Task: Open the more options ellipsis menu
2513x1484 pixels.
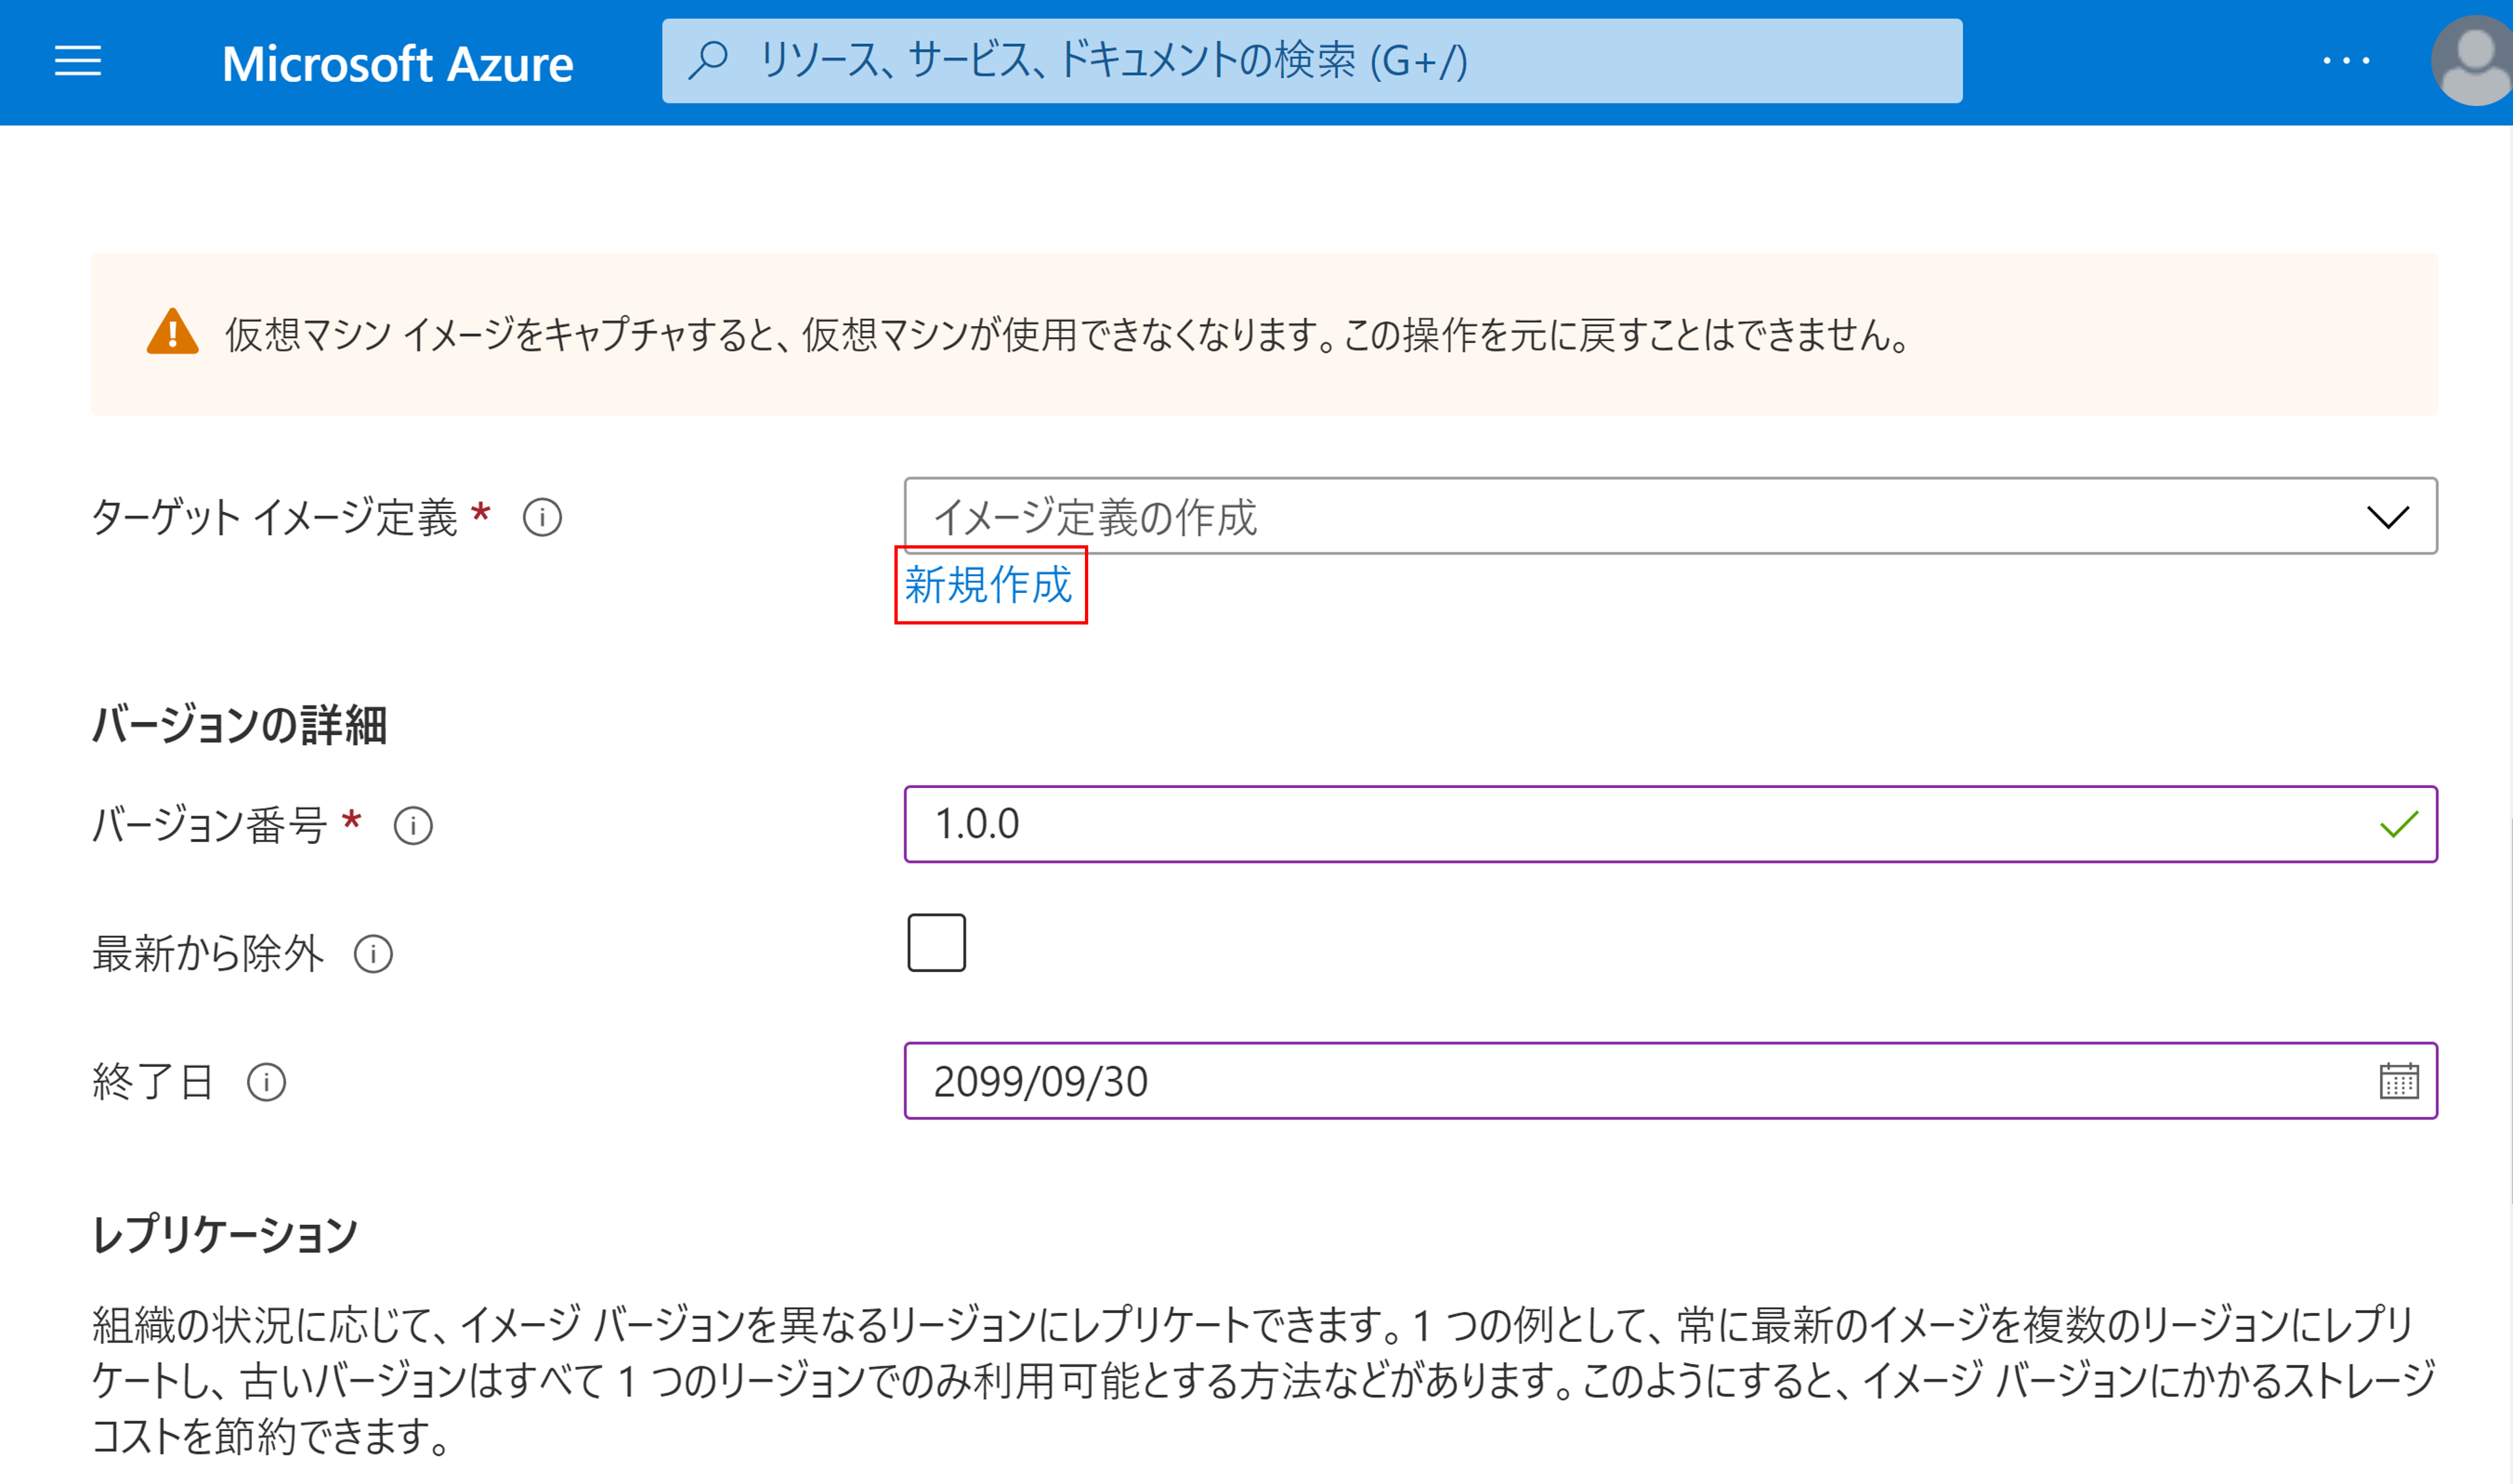Action: click(2346, 62)
